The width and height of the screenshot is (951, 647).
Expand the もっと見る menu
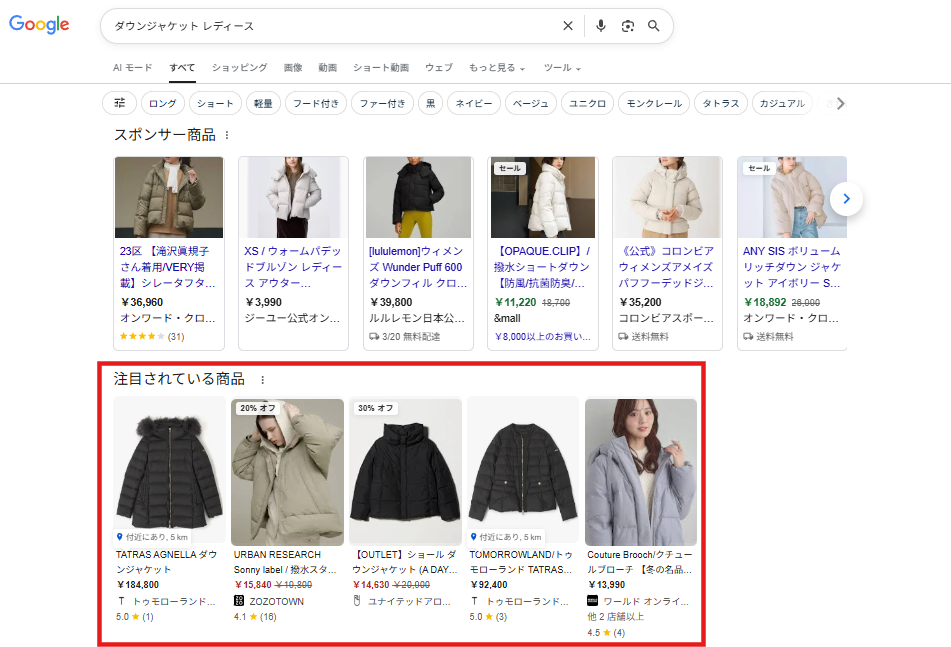[491, 67]
